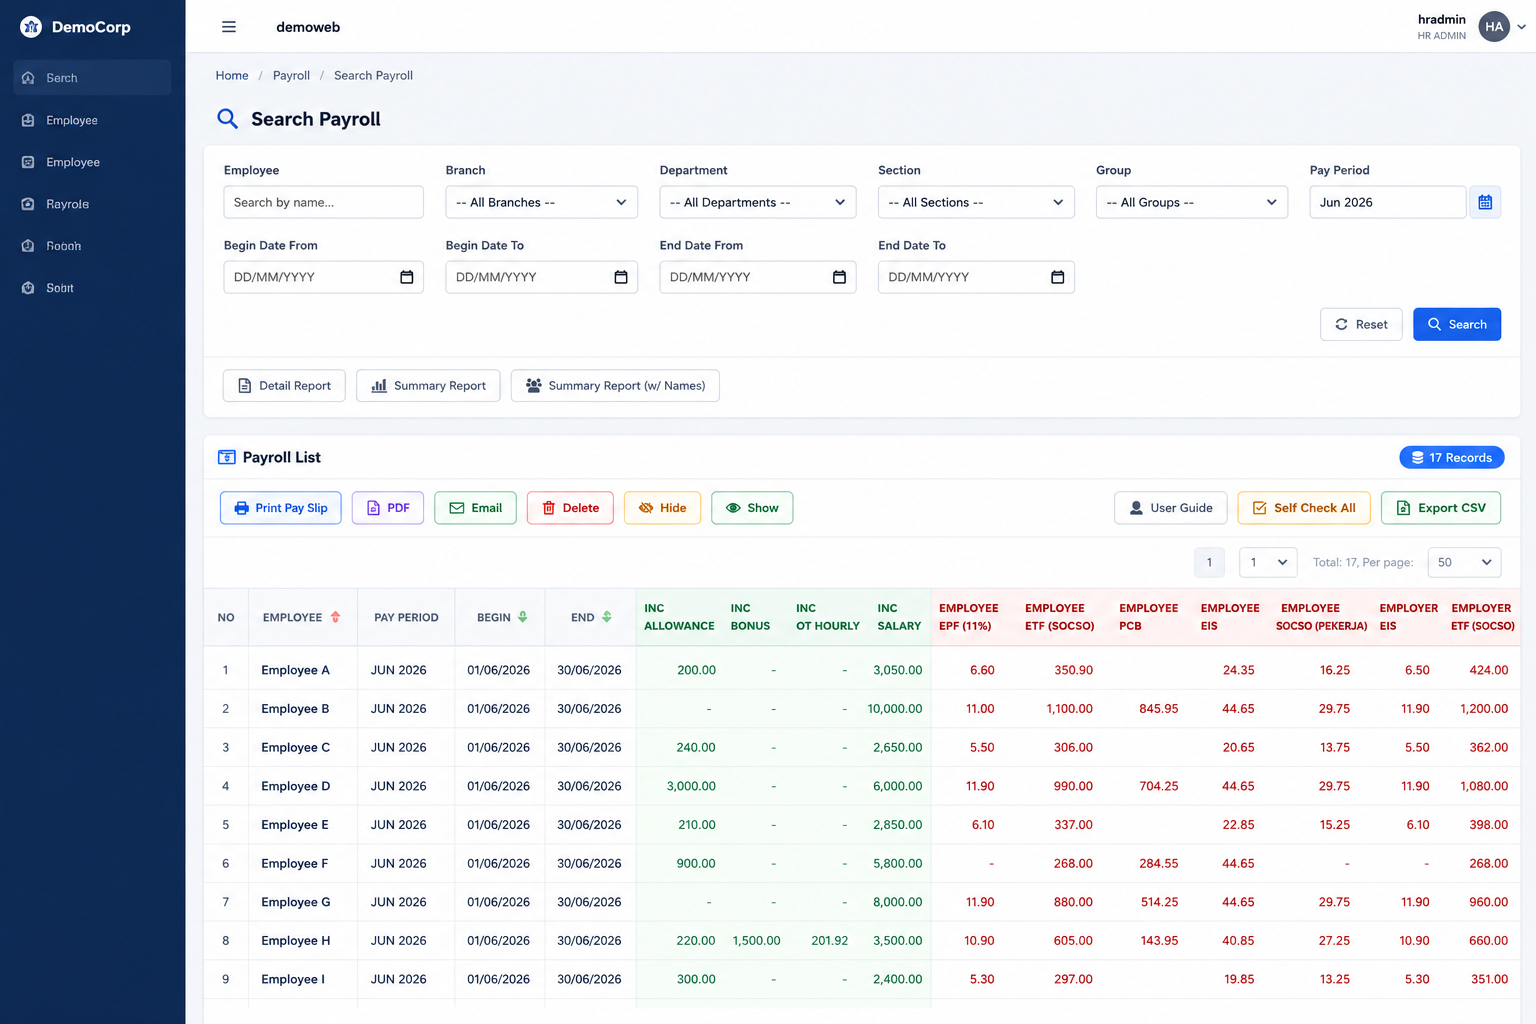1536x1024 pixels.
Task: Go to Home breadcrumb
Action: click(232, 75)
